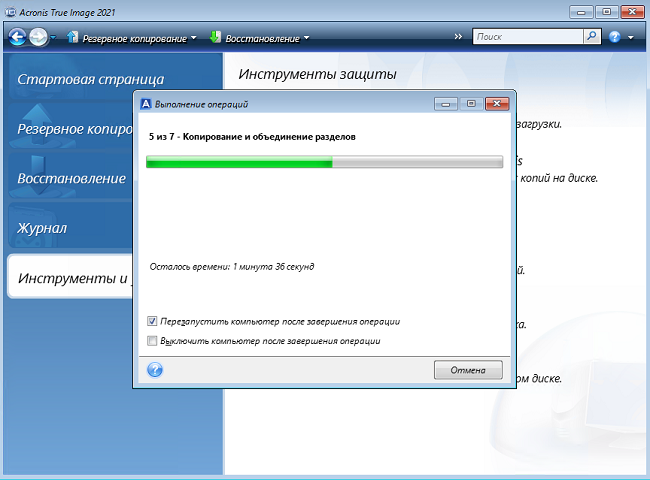Expand the Восстановление dropdown arrow
650x480 pixels.
click(306, 38)
